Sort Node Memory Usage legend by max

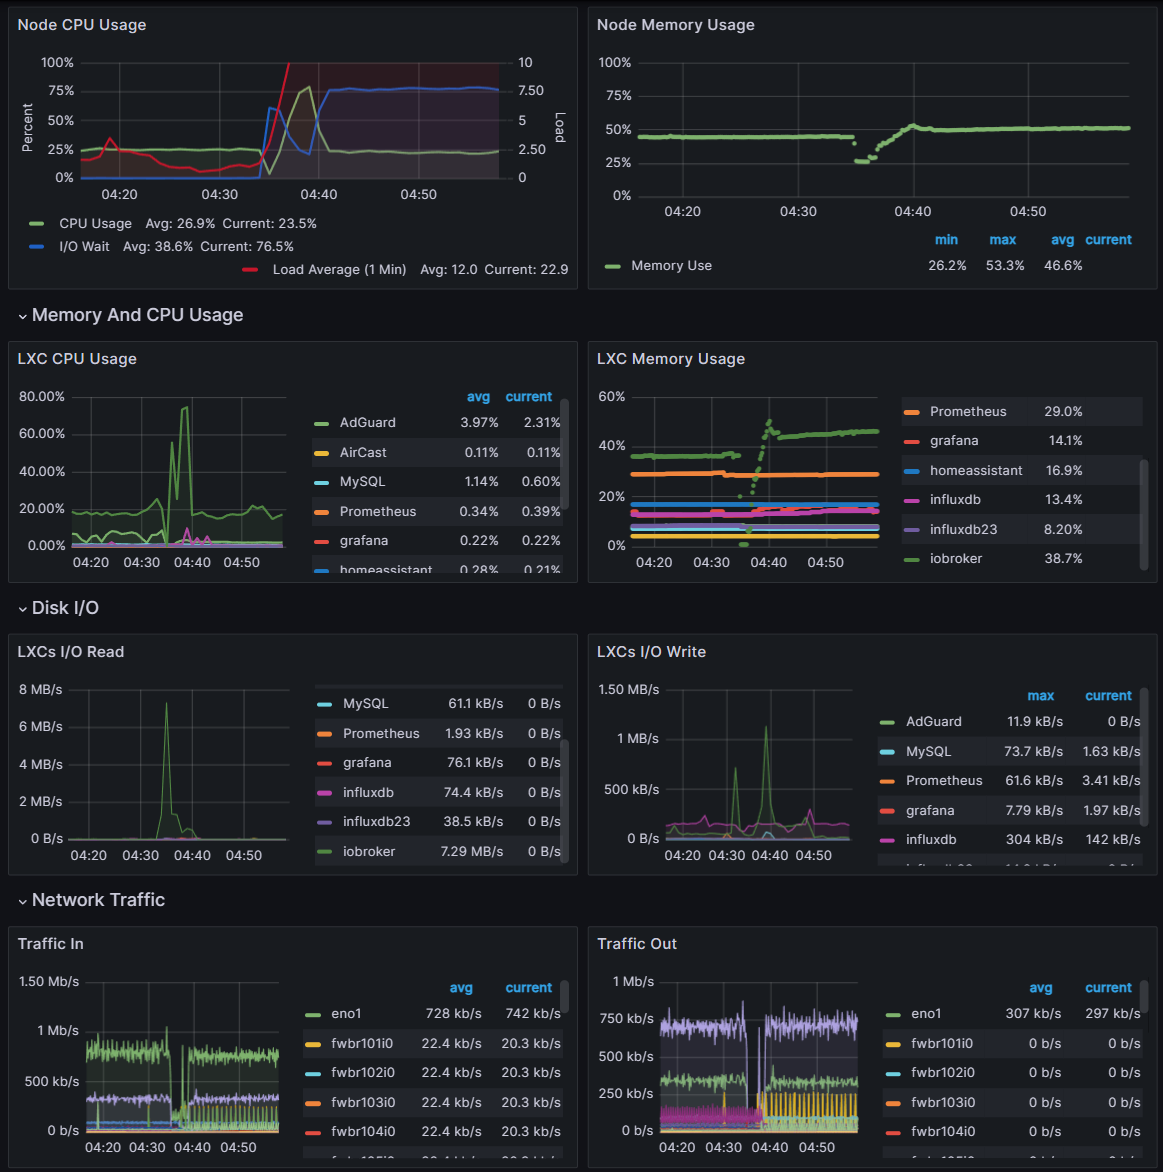pos(1002,240)
